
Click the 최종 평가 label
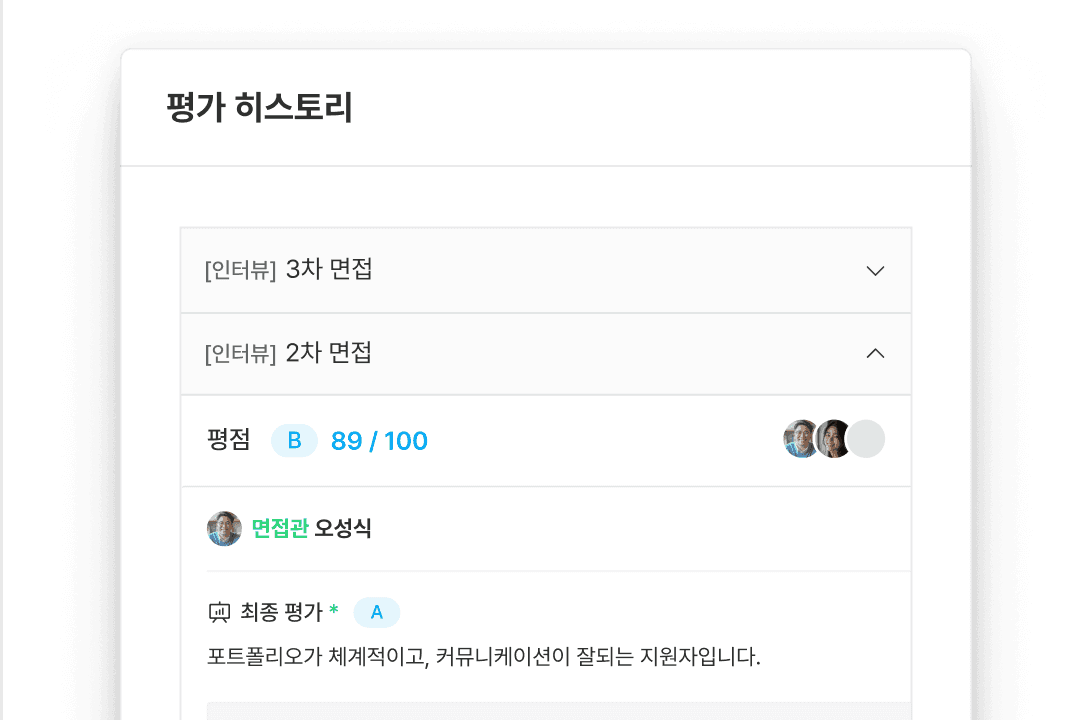coord(282,612)
